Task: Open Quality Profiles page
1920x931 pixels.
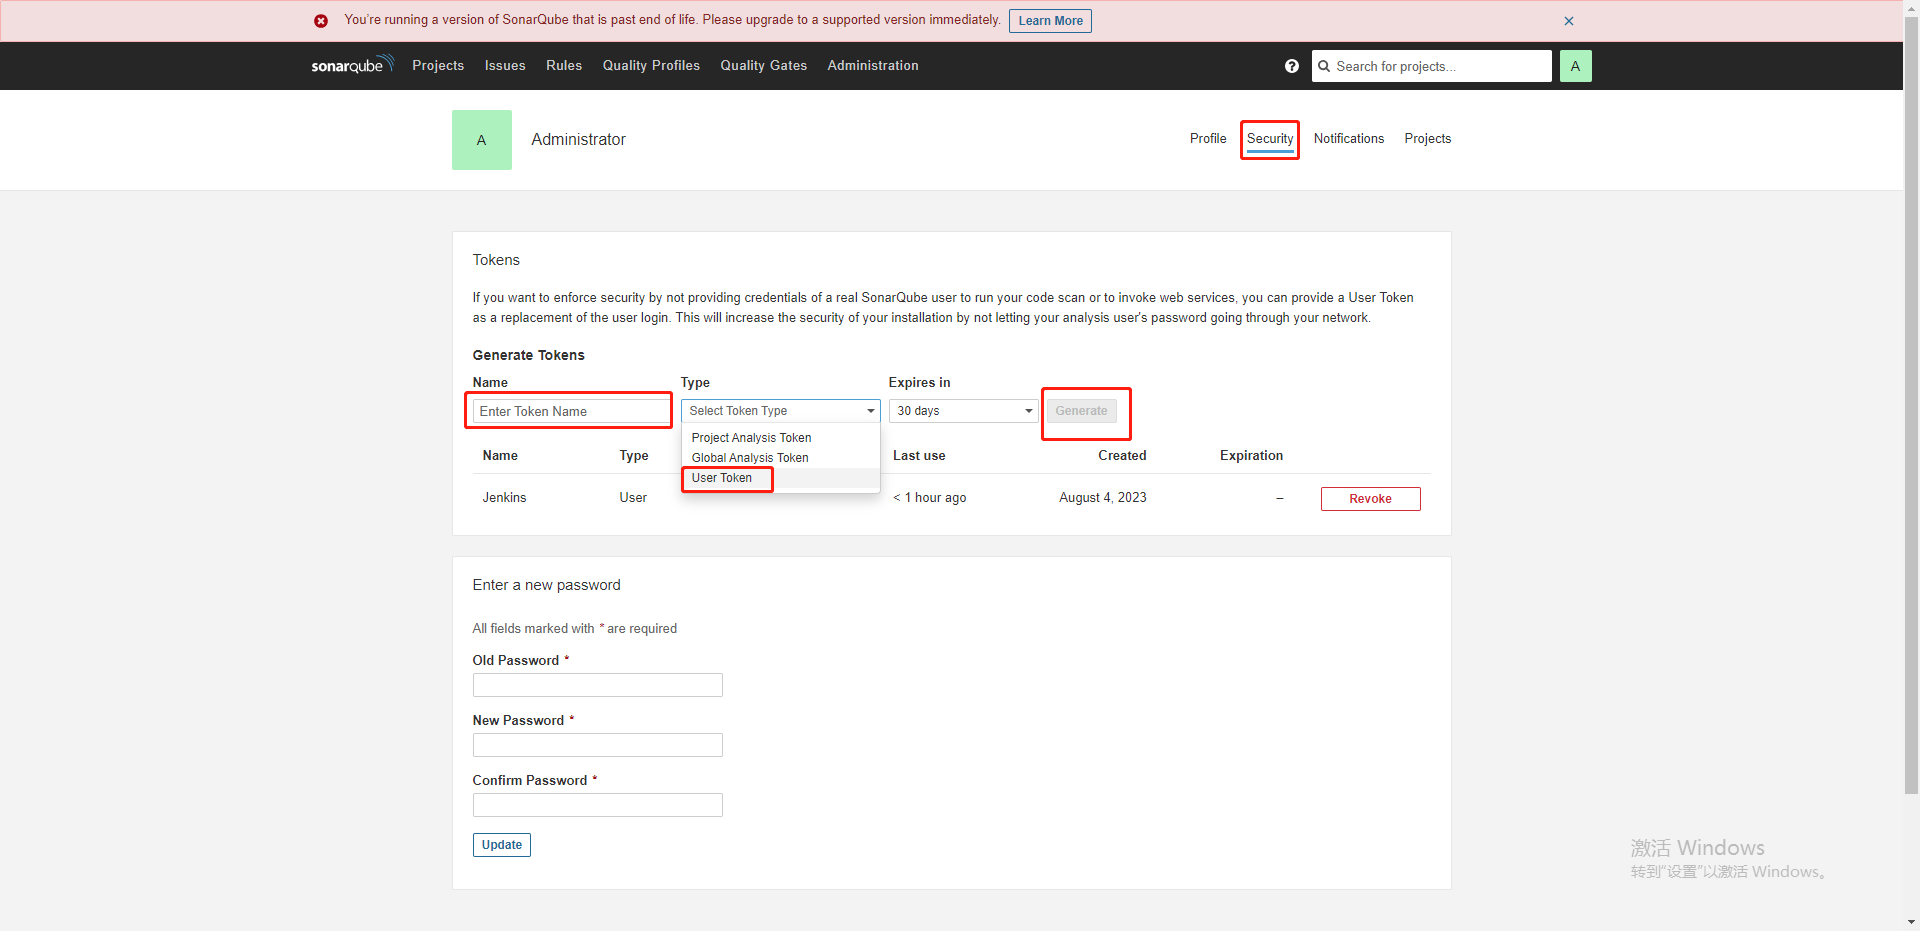Action: 651,65
